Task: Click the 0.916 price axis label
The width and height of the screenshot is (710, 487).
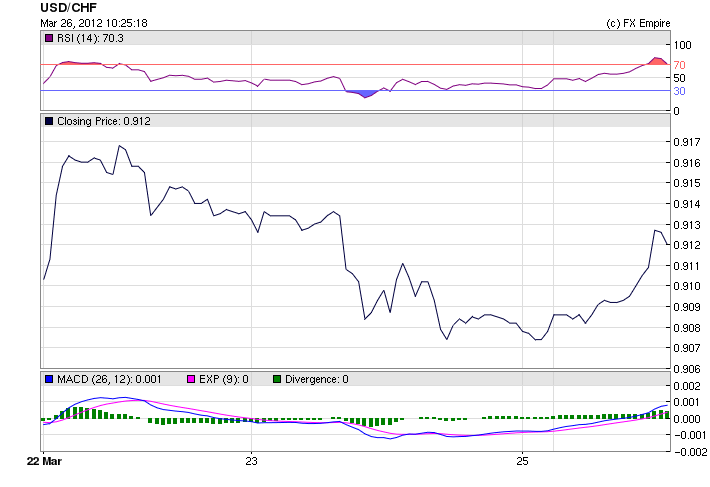Action: click(x=687, y=163)
